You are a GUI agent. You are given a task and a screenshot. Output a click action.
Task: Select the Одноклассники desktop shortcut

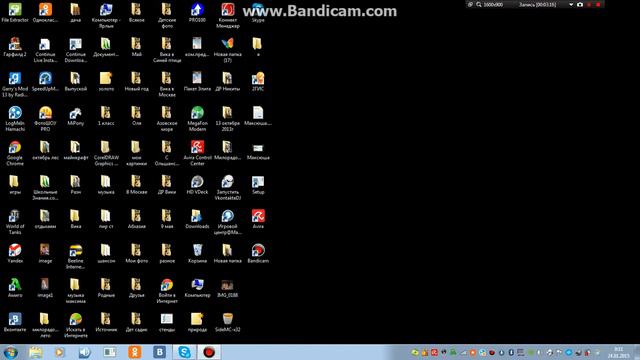click(x=45, y=12)
